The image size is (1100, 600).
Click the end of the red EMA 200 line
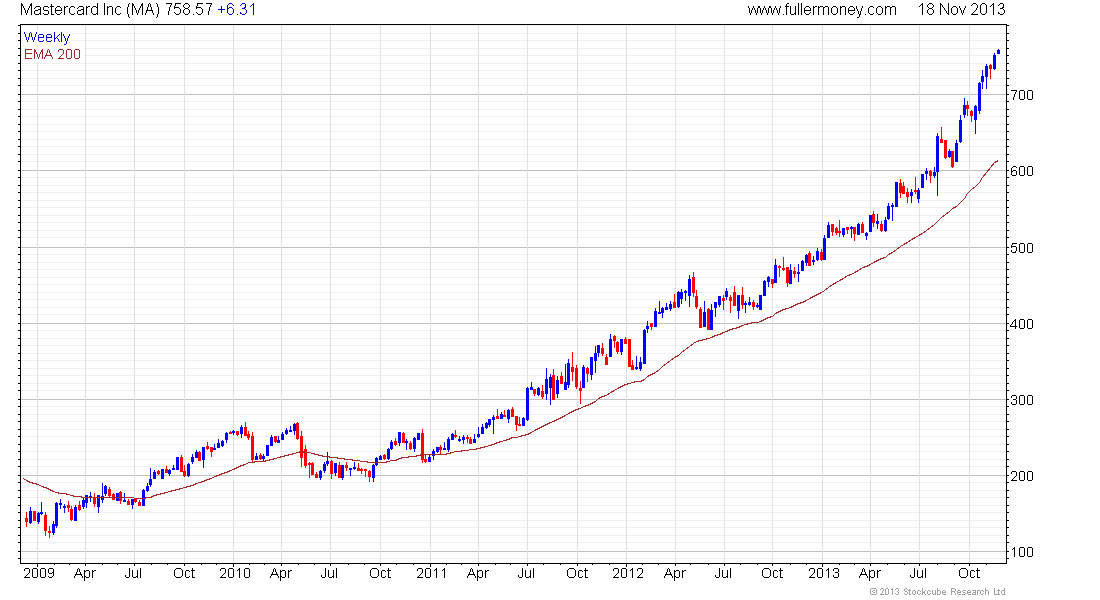(997, 161)
